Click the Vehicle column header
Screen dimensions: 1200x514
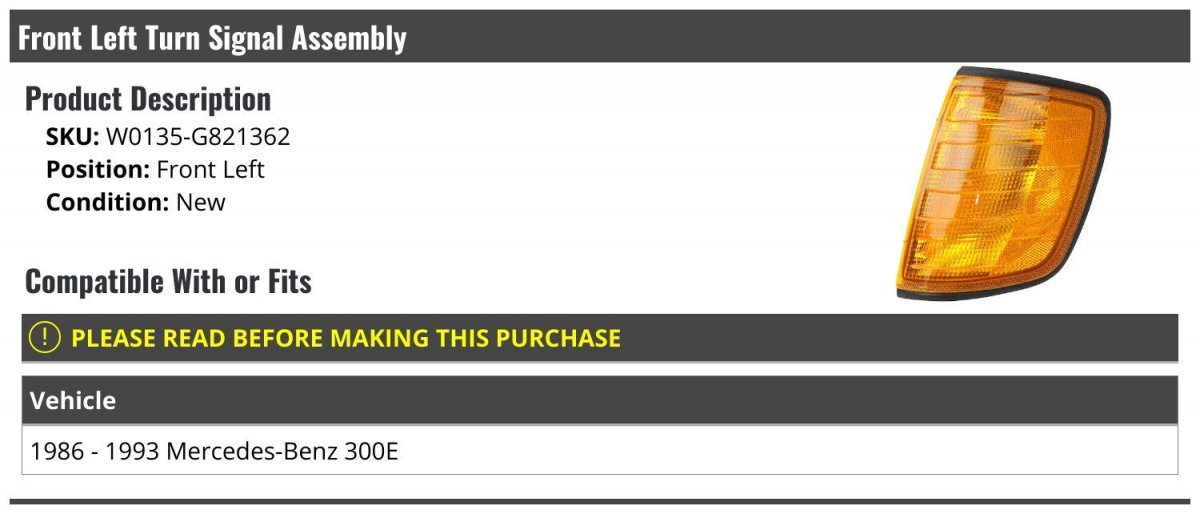tap(73, 401)
